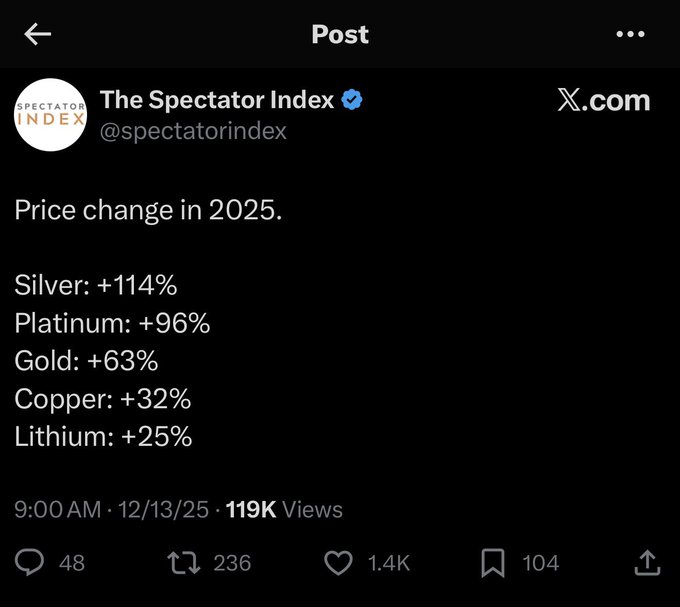Open the three-dot more options menu
680x607 pixels.
pos(630,34)
